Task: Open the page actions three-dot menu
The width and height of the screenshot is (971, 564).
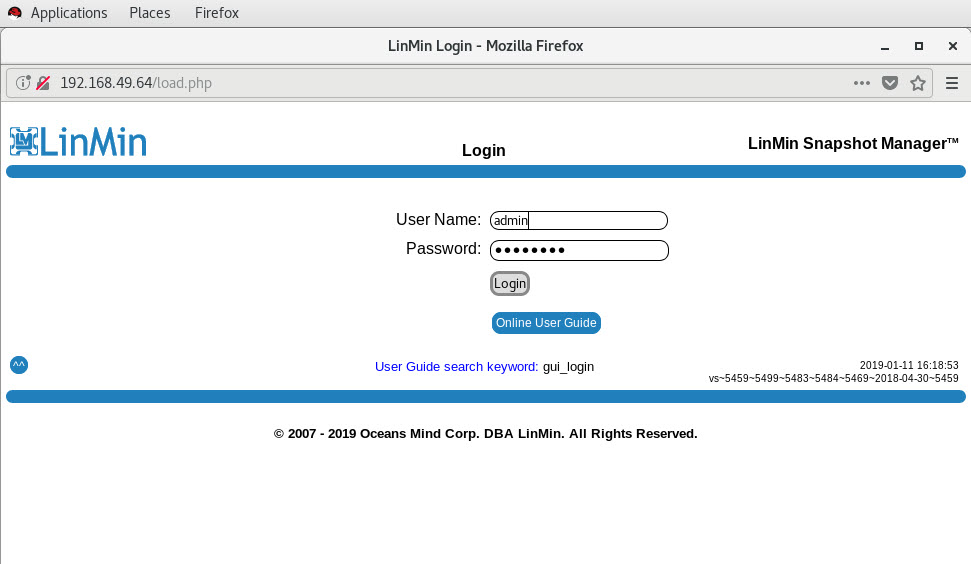Action: coord(861,83)
